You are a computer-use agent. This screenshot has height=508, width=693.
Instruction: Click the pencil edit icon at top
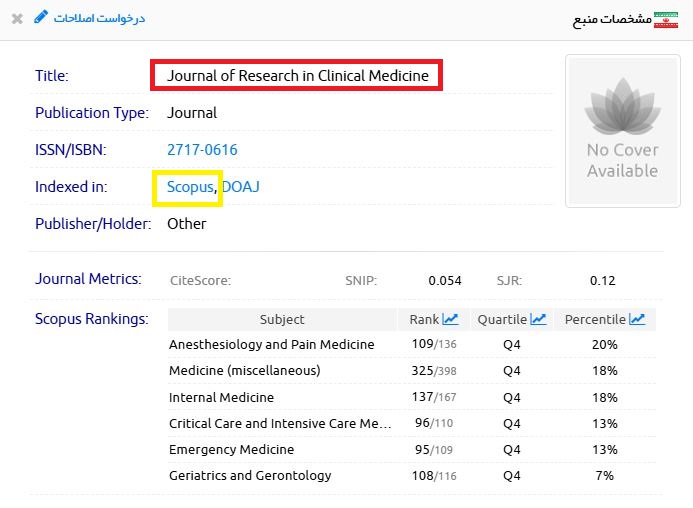tap(41, 17)
